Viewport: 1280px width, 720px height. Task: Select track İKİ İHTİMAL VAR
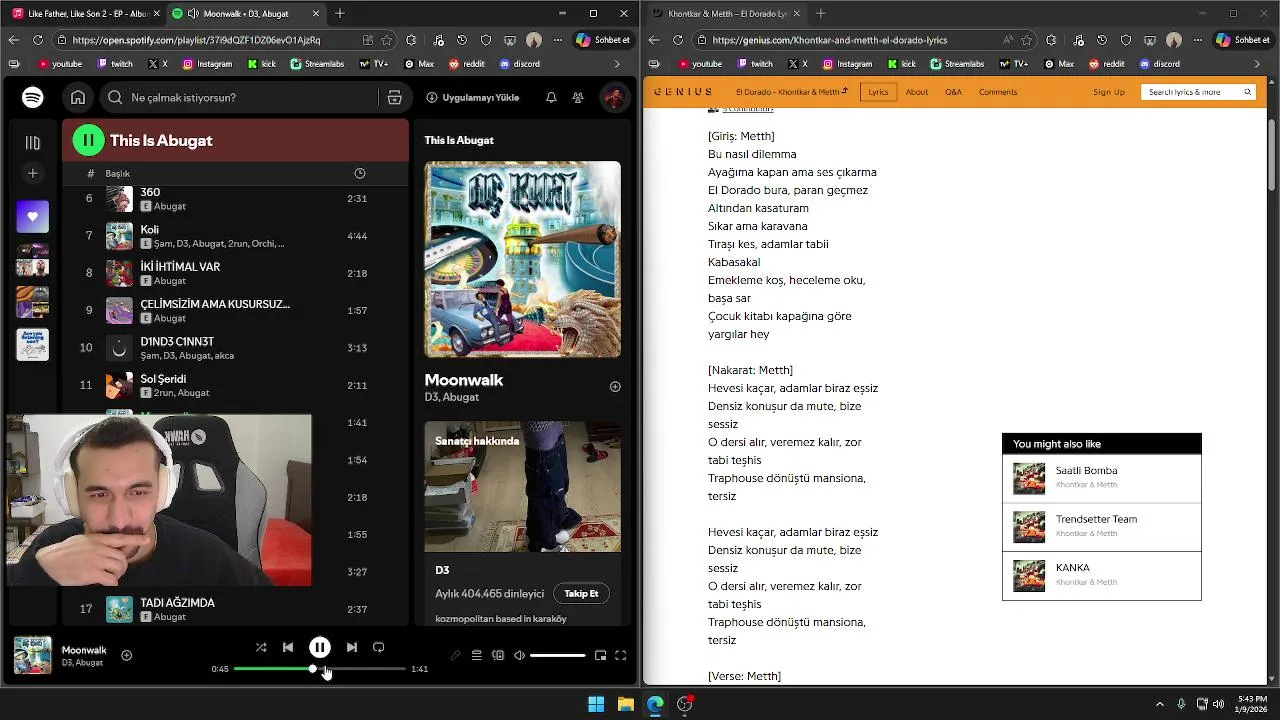[x=236, y=273]
